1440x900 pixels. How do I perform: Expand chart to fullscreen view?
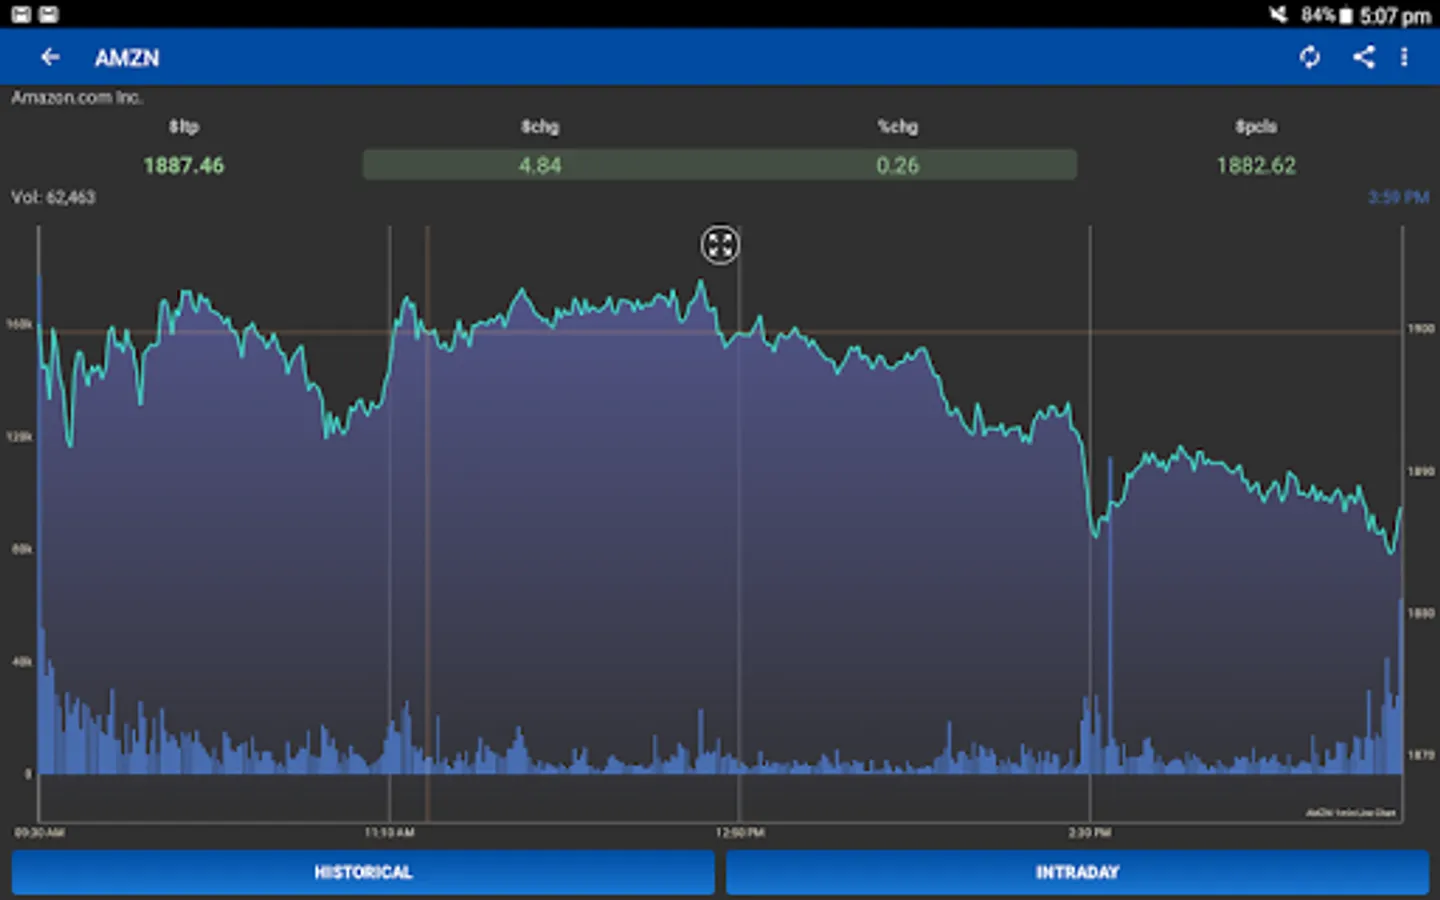(720, 245)
